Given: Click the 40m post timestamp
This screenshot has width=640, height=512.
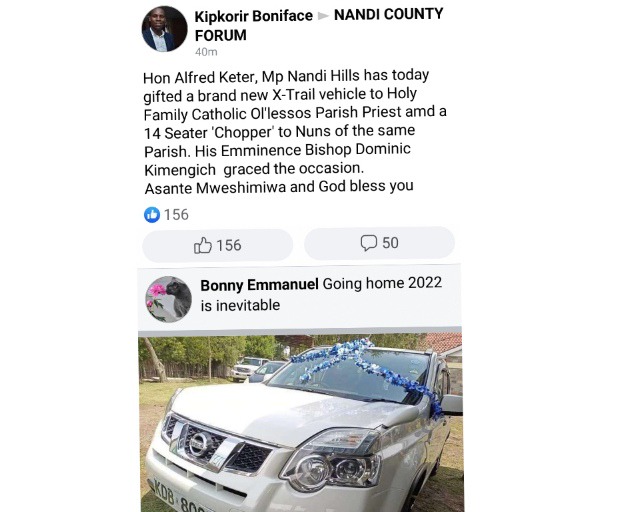Looking at the screenshot, I should [206, 52].
